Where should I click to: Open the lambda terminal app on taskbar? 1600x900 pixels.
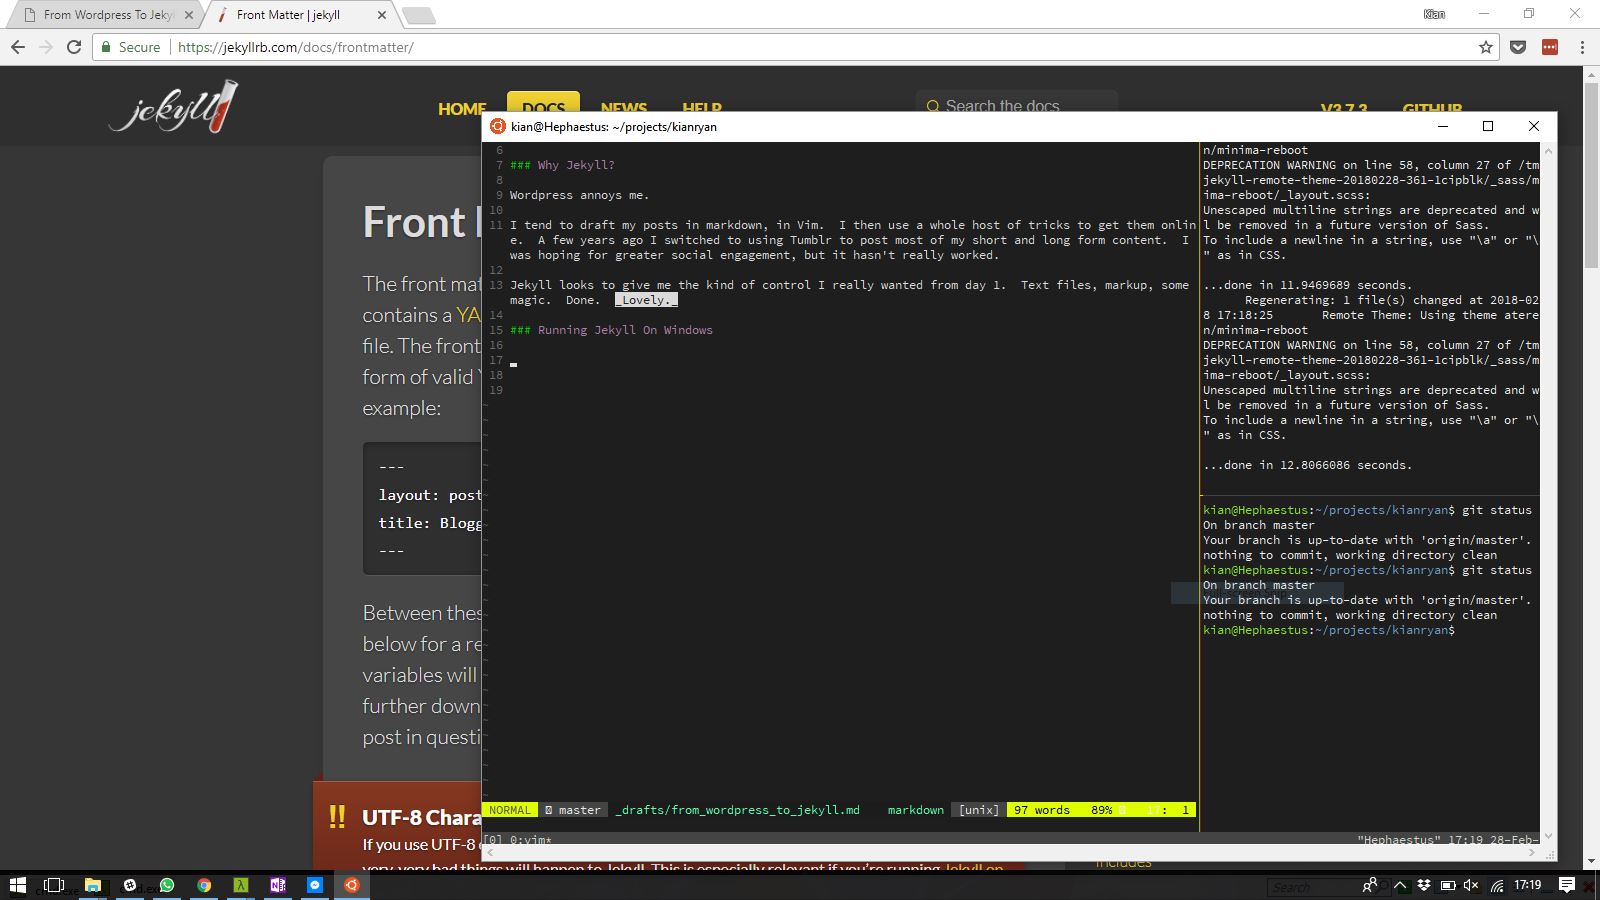(241, 885)
